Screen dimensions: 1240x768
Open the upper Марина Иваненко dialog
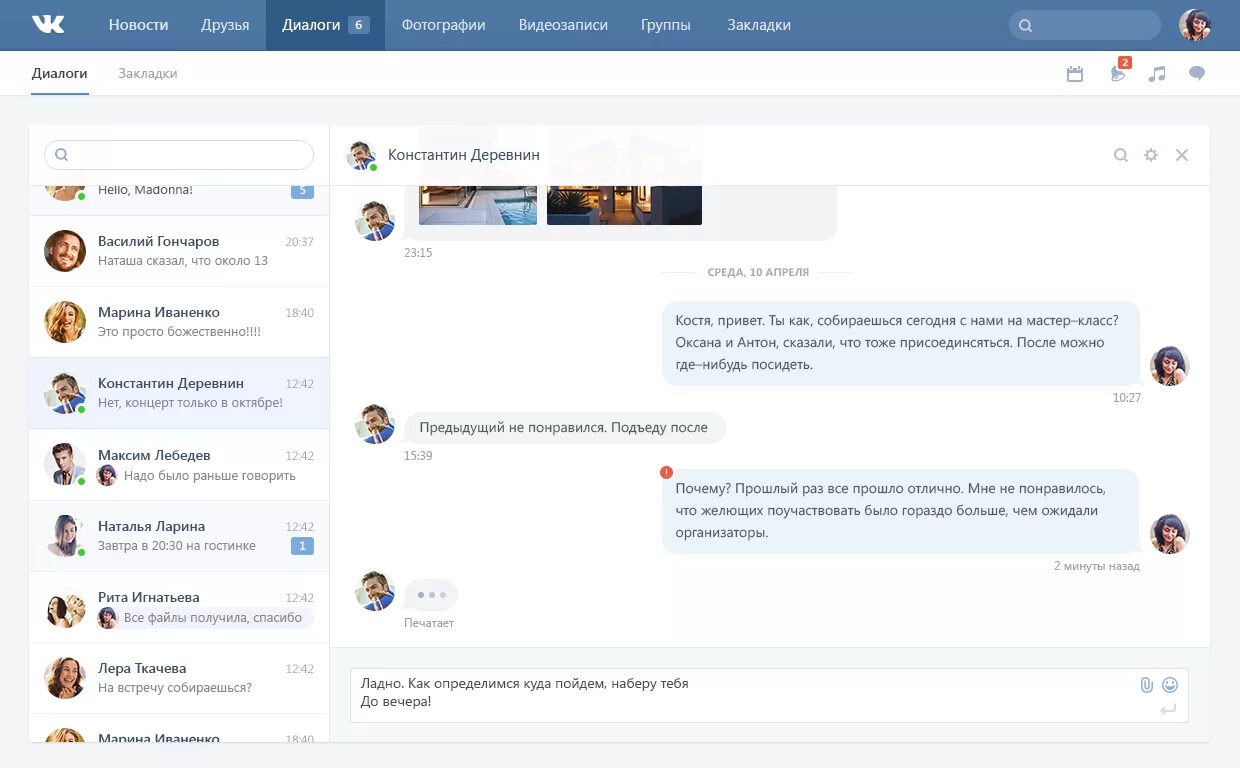[179, 322]
